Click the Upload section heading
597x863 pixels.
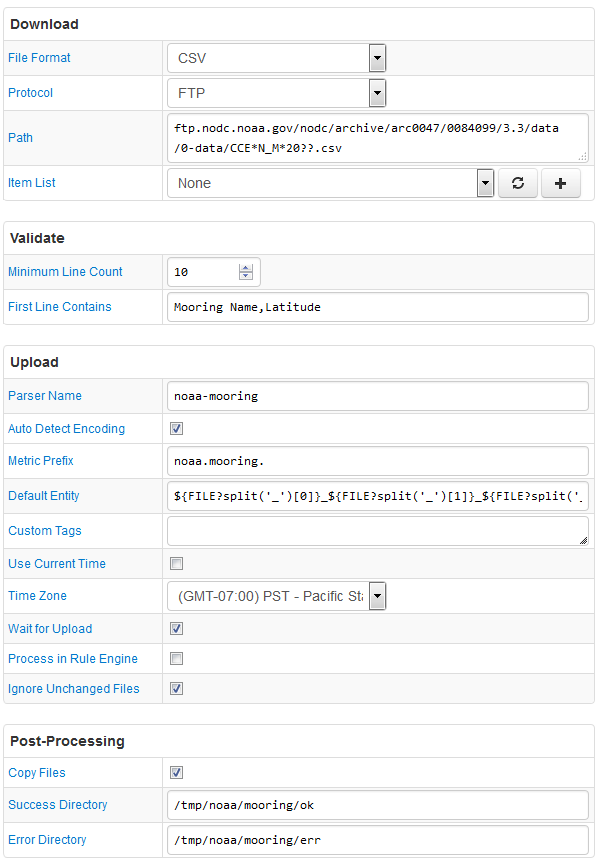click(34, 362)
